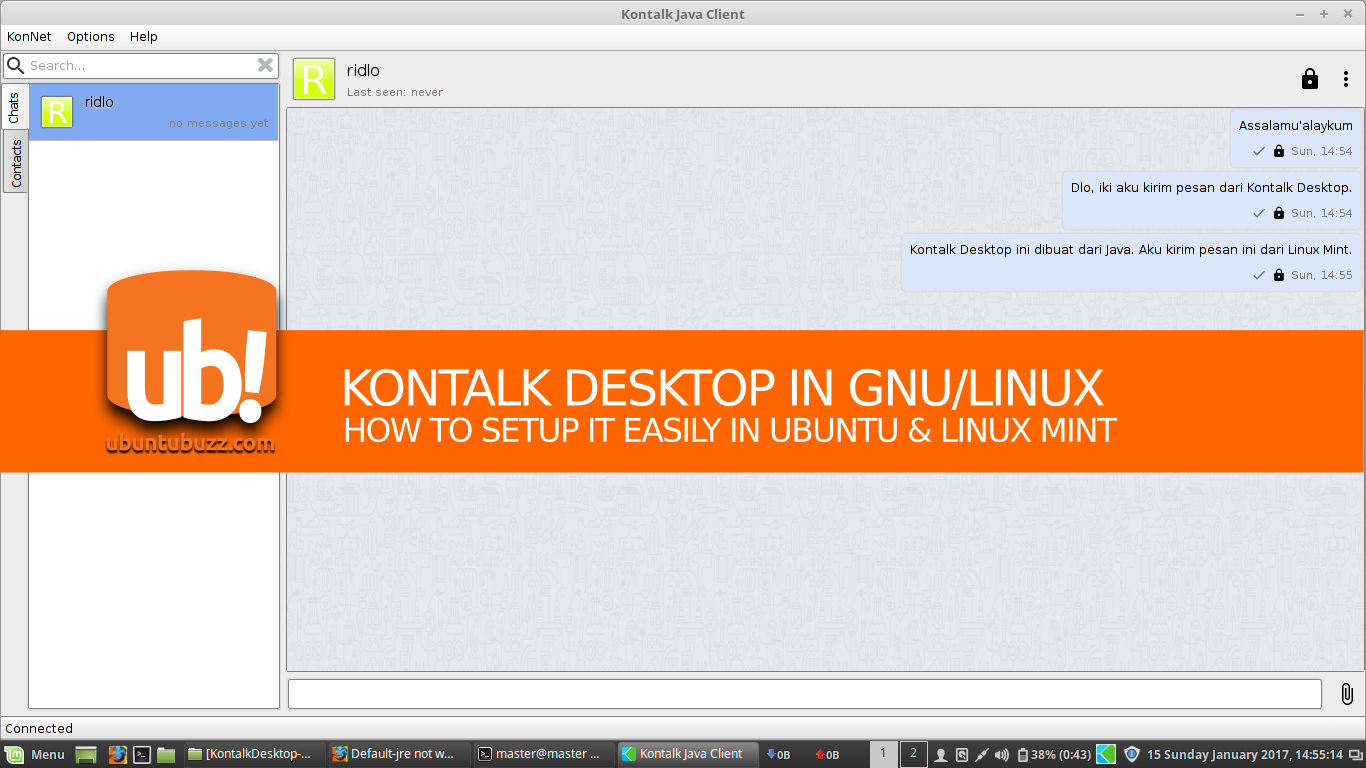
Task: Click the magnifier icon in search box
Action: (x=15, y=65)
